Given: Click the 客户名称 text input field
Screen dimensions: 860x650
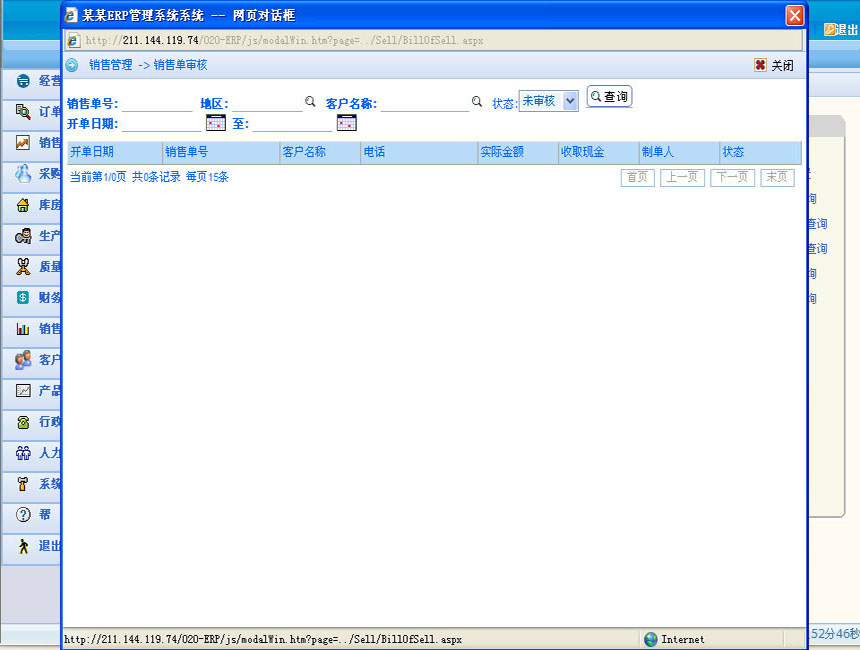Looking at the screenshot, I should [424, 104].
